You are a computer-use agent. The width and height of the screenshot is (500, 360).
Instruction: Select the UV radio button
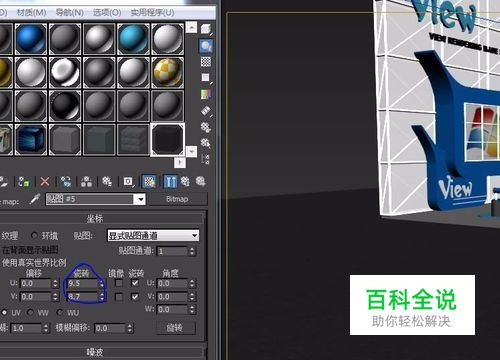(x=4, y=313)
